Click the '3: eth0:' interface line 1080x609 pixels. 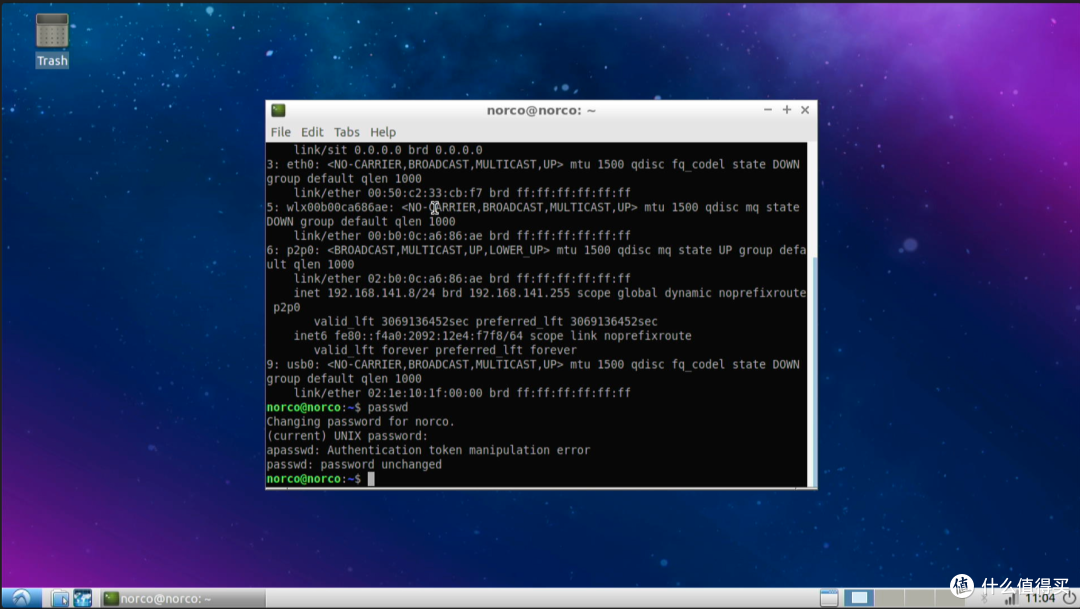[533, 165]
